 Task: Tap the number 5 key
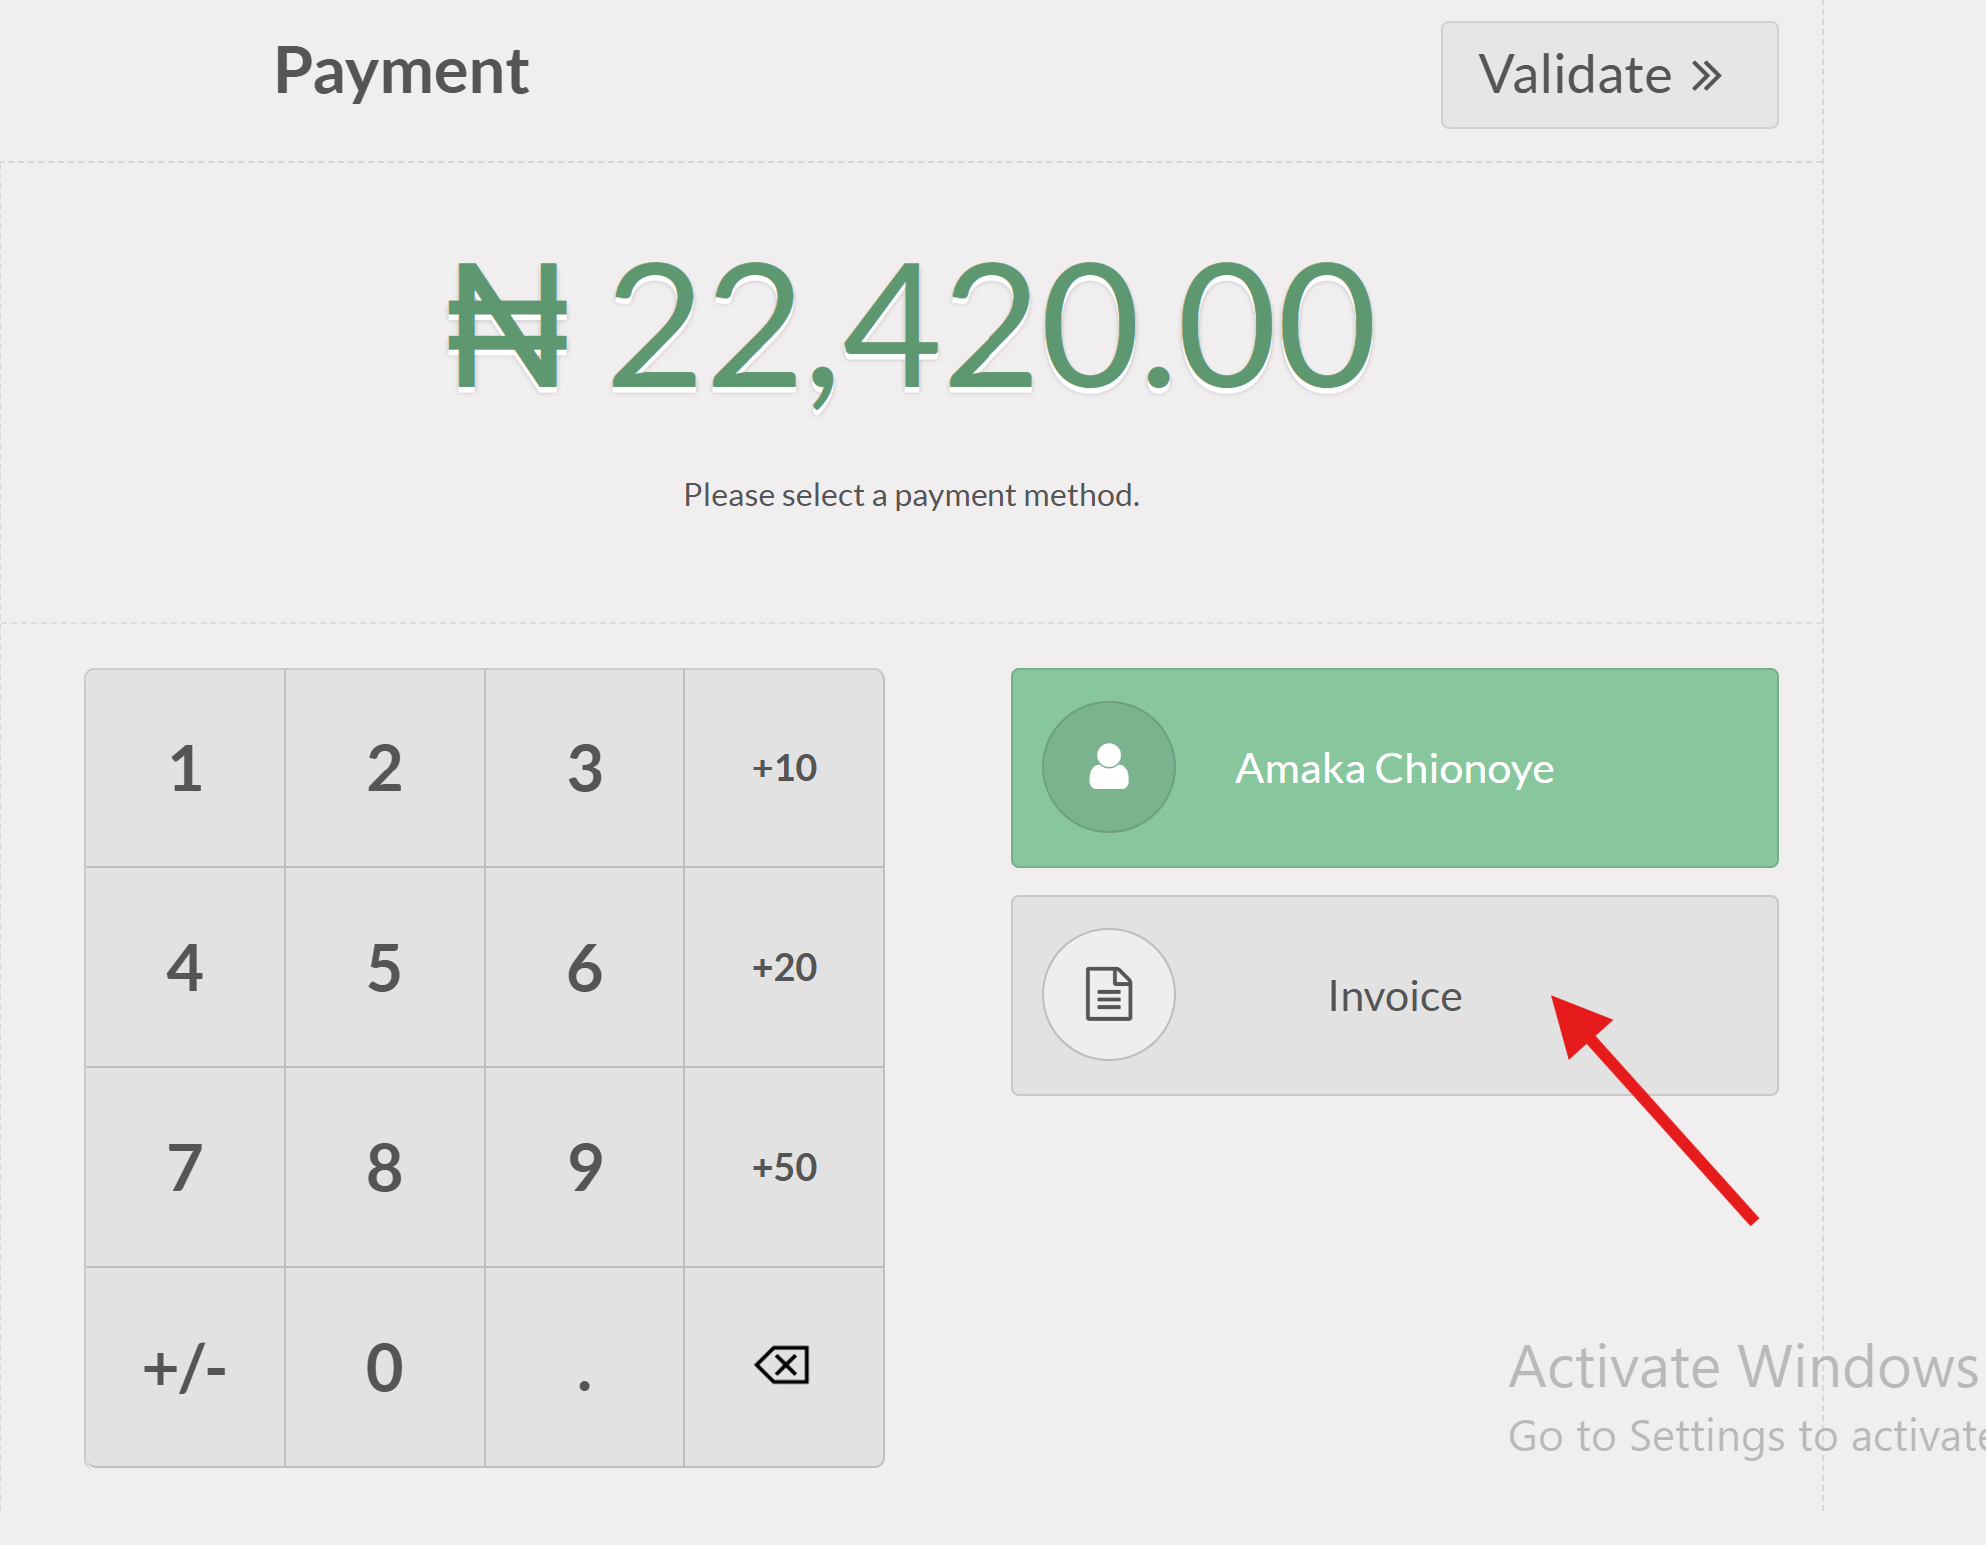385,967
